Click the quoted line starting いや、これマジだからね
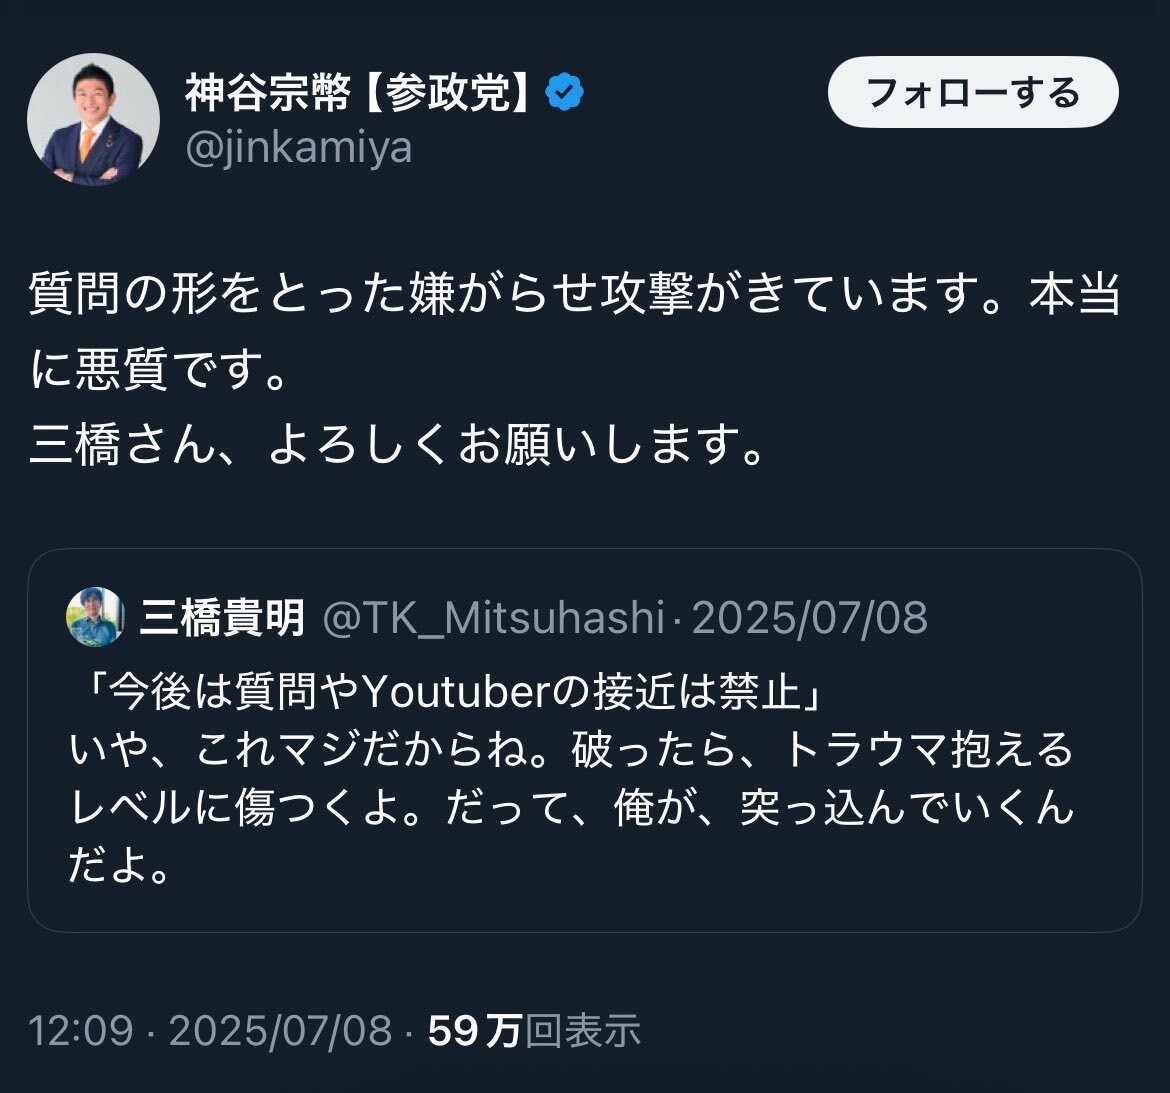This screenshot has height=1093, width=1170. tap(570, 750)
